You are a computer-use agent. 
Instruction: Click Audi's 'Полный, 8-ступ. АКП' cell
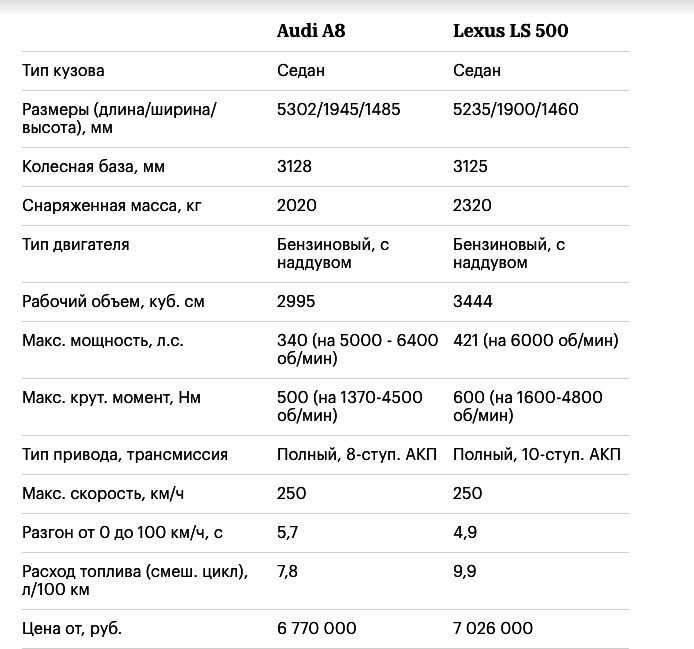tap(356, 454)
